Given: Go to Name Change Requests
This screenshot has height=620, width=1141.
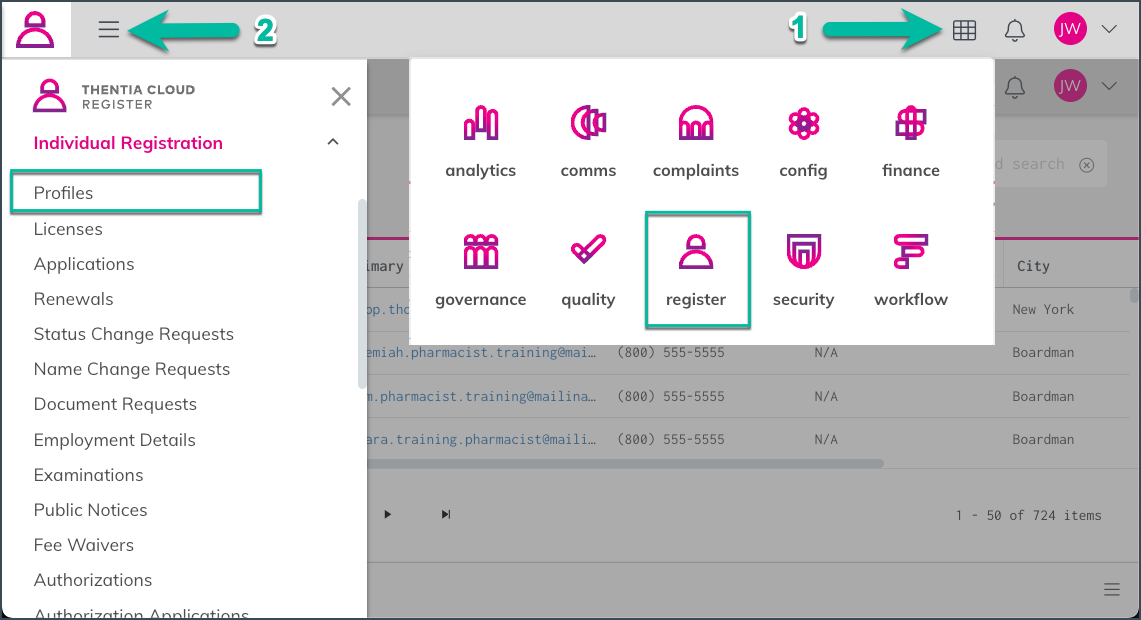Looking at the screenshot, I should (x=132, y=369).
